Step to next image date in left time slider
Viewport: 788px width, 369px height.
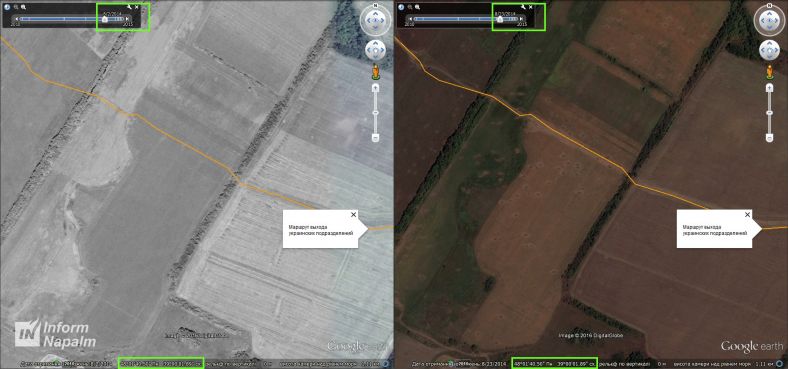pos(127,19)
